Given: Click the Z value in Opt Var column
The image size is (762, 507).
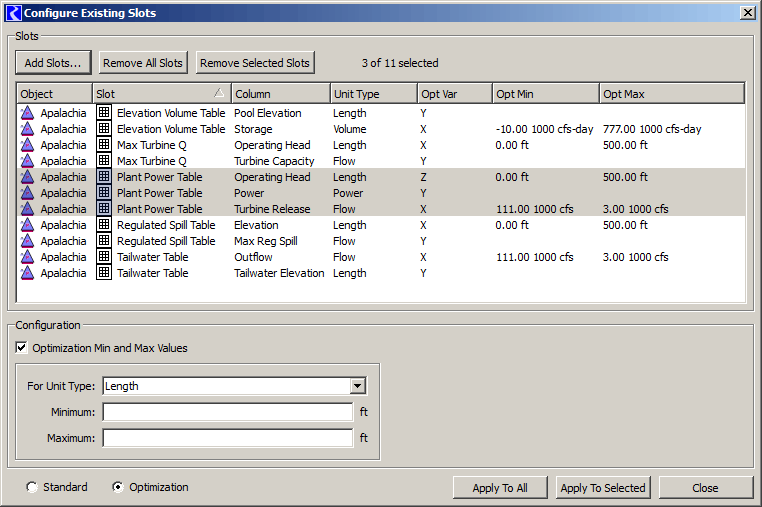Looking at the screenshot, I should tap(423, 177).
